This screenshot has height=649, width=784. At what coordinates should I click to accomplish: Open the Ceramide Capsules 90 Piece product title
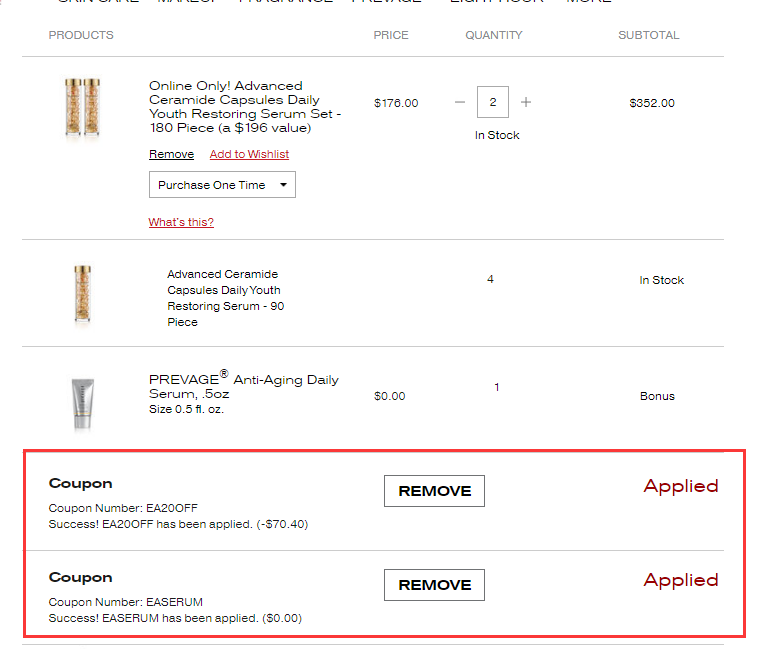pos(226,298)
